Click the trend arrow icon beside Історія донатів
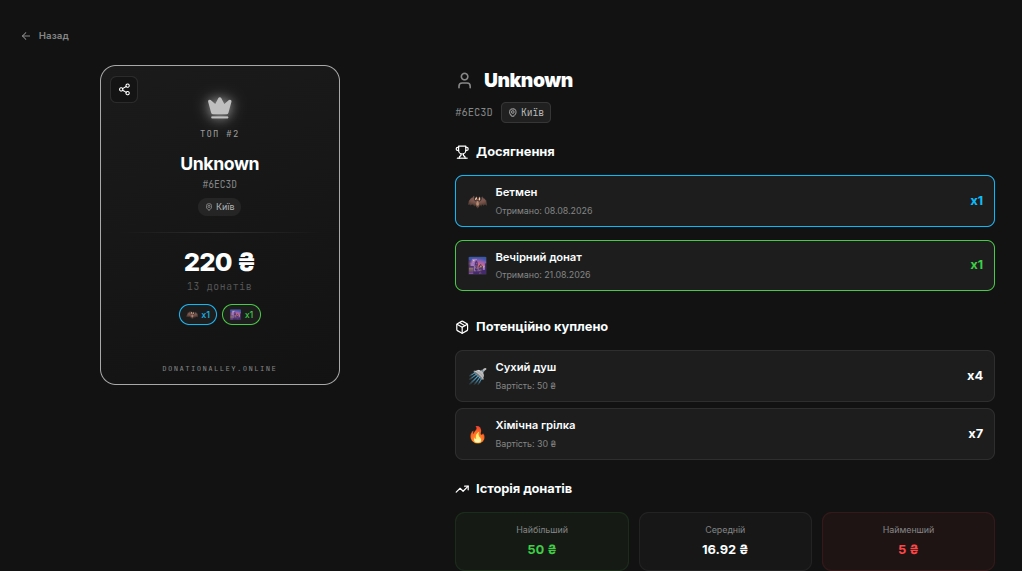Viewport: 1022px width, 571px height. coord(462,489)
